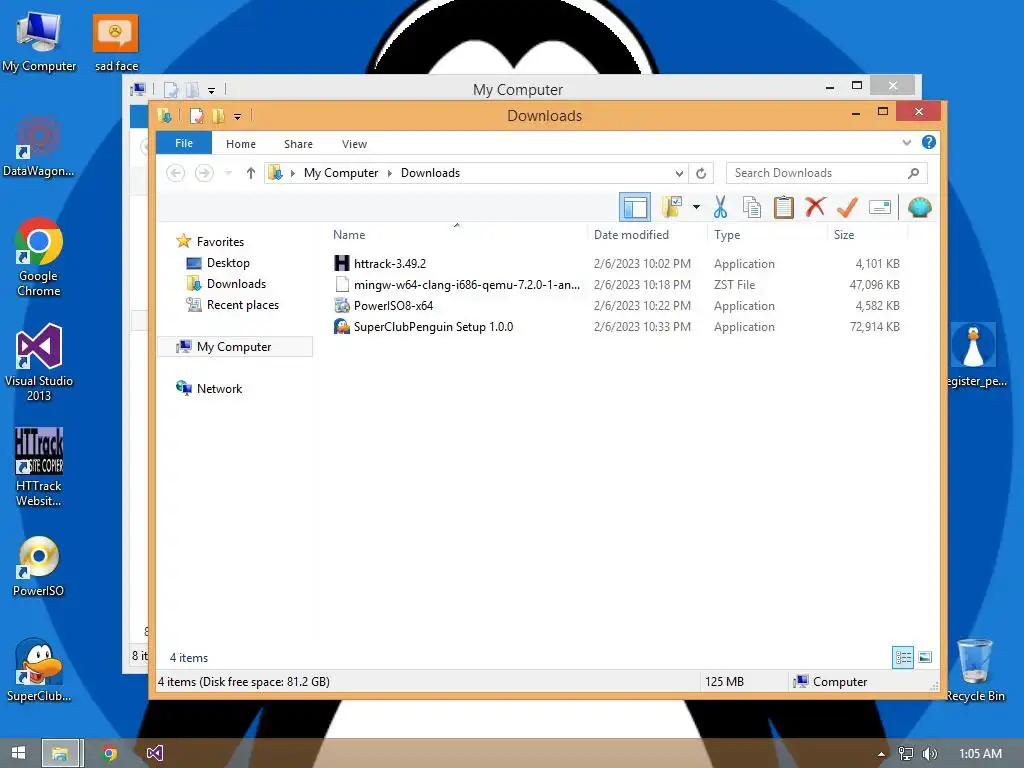Select Network in navigation pane
1024x768 pixels.
click(x=219, y=389)
